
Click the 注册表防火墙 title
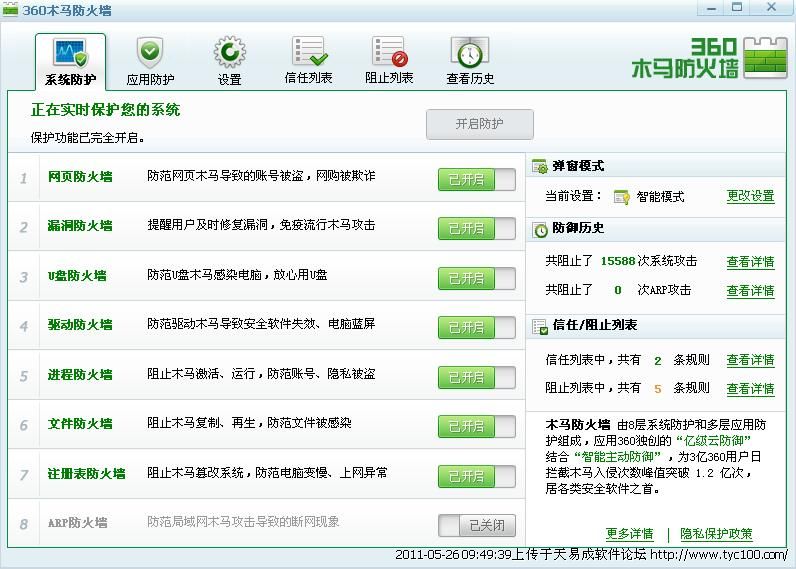coord(86,474)
